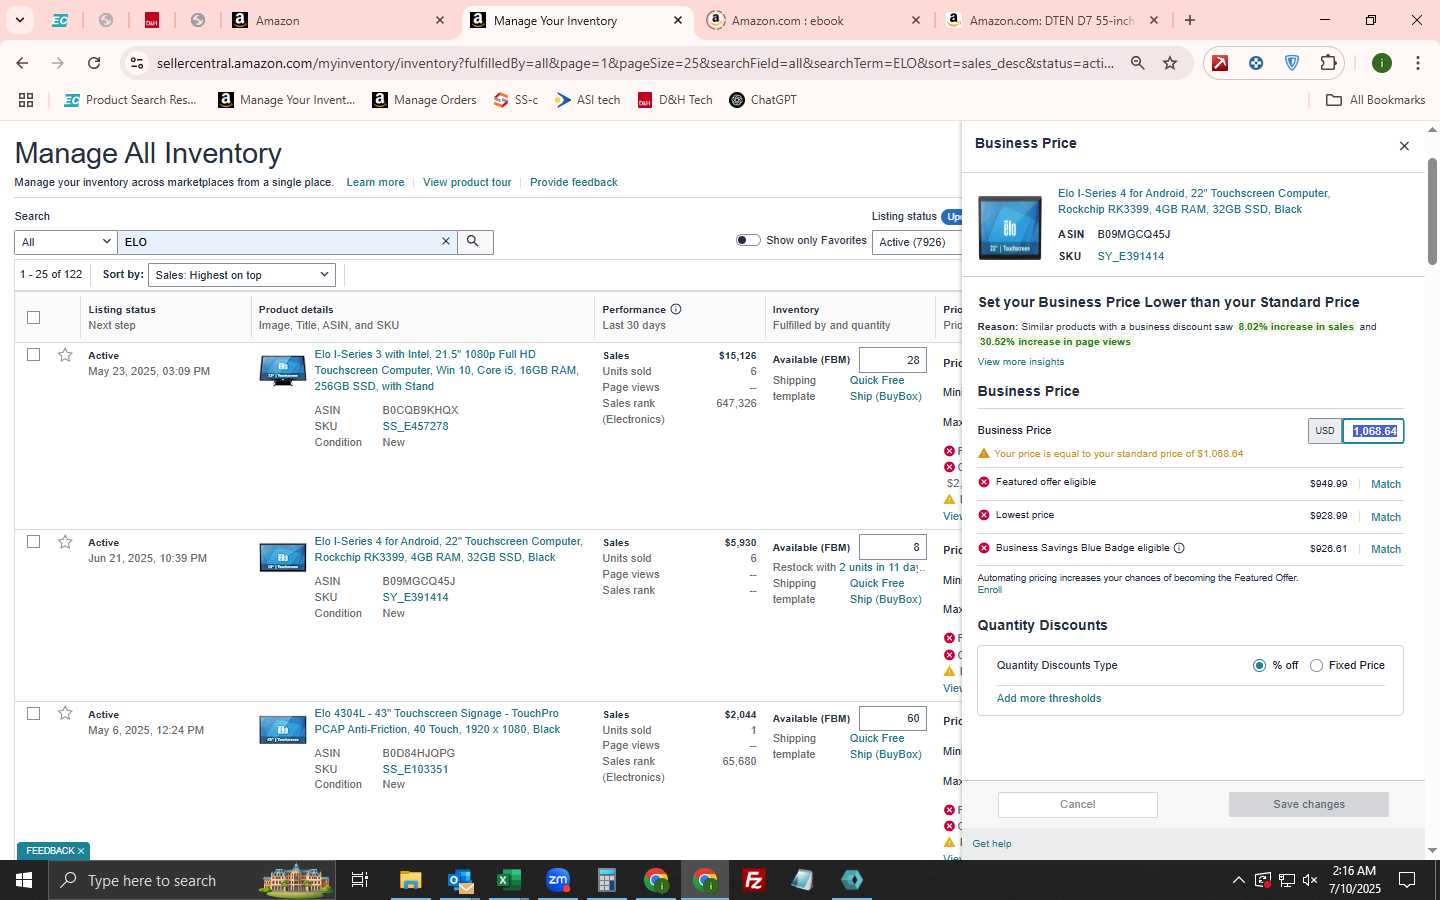Check the Elo I-Series 4 row checkbox
The height and width of the screenshot is (900, 1440).
(33, 542)
